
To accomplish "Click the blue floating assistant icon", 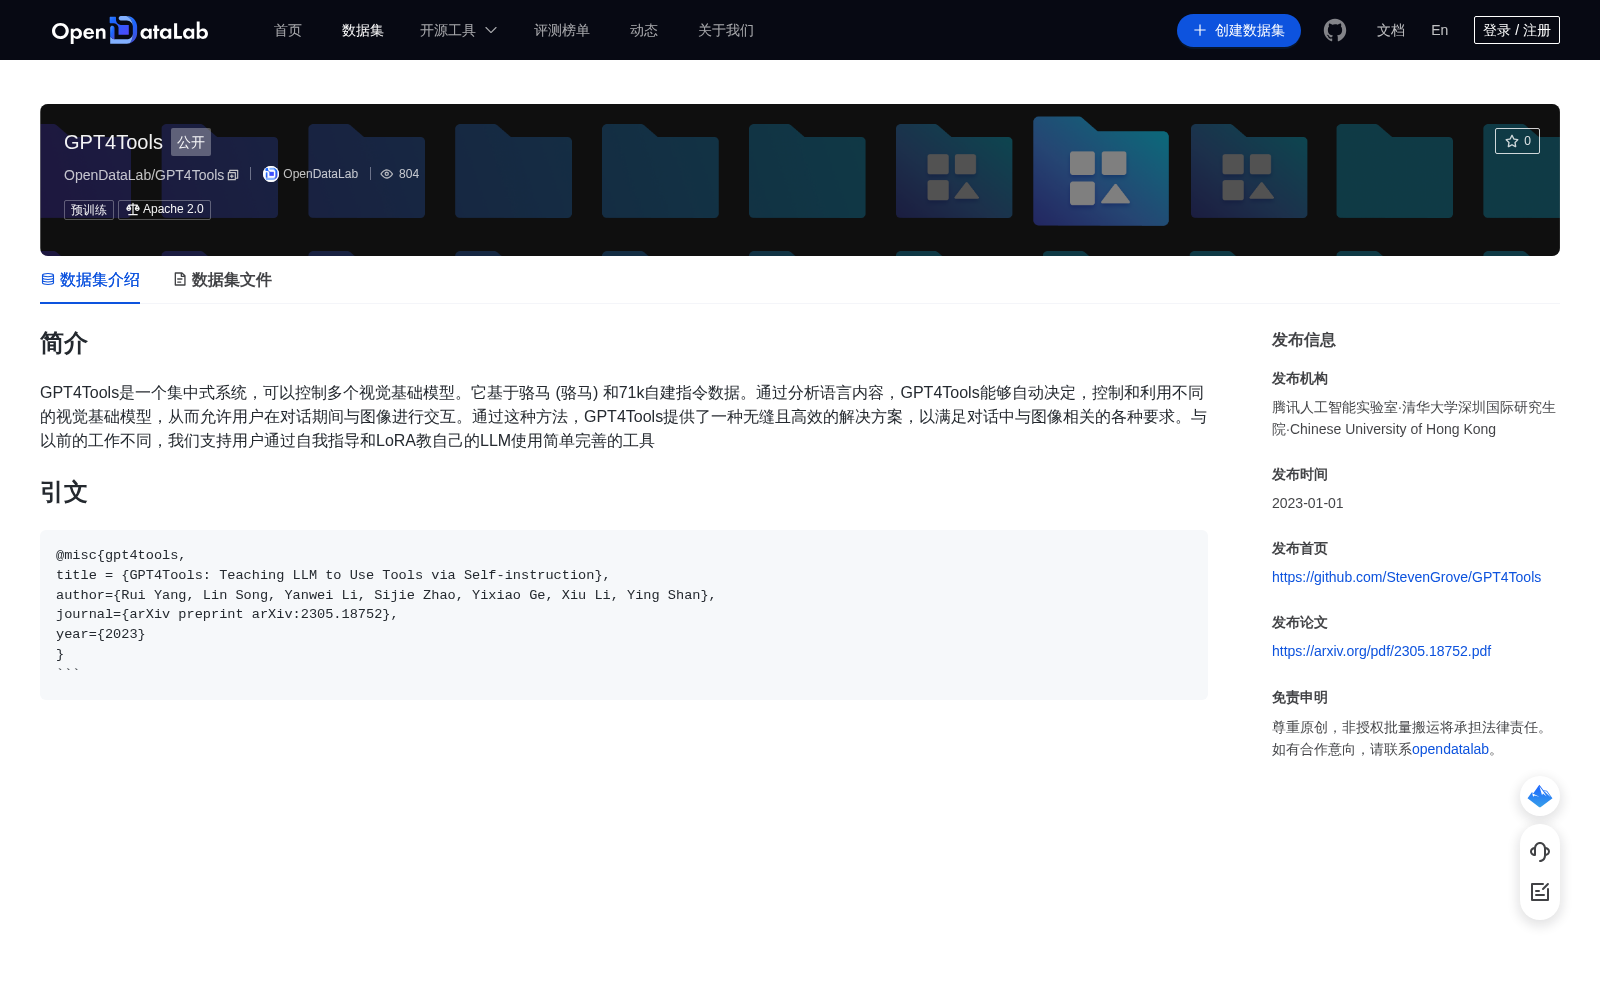I will pyautogui.click(x=1540, y=796).
